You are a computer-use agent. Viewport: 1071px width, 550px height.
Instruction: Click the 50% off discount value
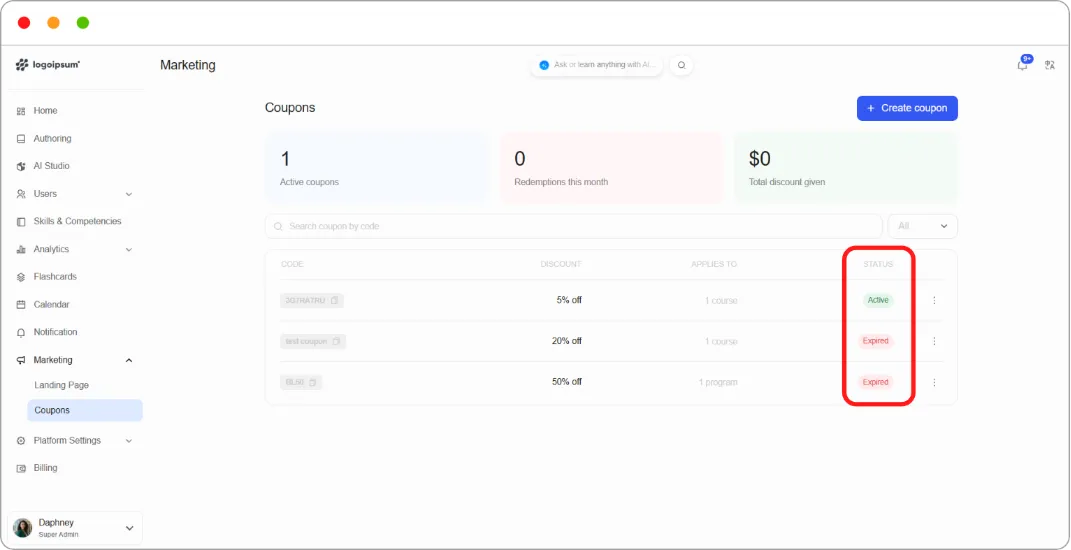[x=567, y=382]
